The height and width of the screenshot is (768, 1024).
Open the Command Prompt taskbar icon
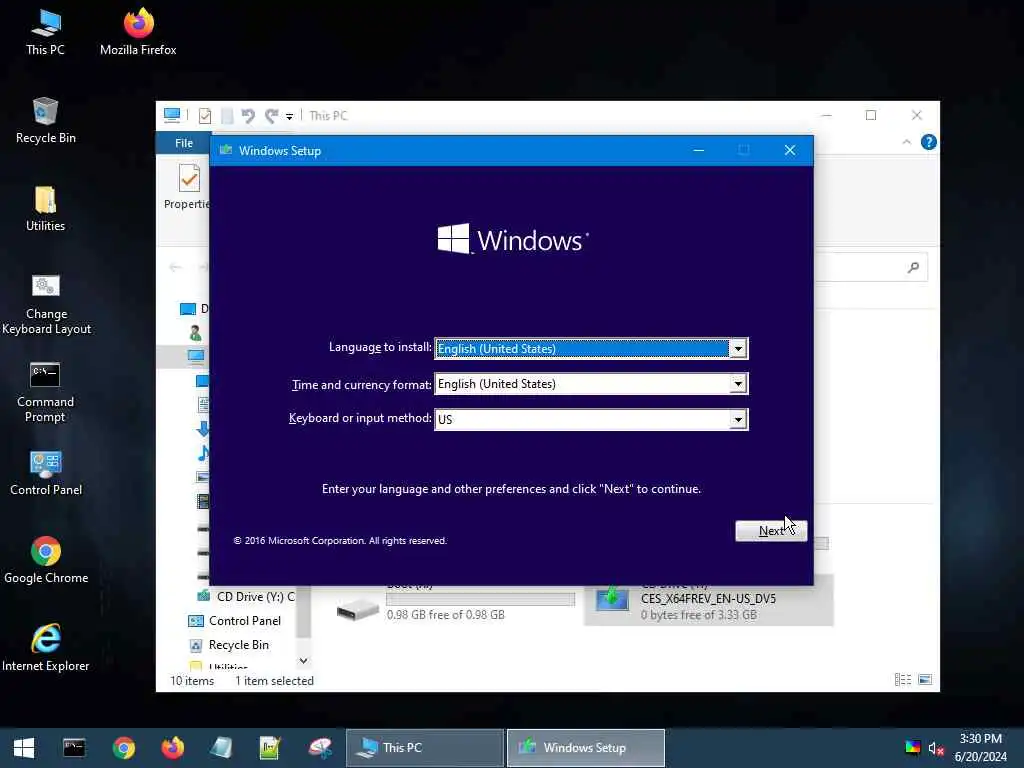pos(74,748)
